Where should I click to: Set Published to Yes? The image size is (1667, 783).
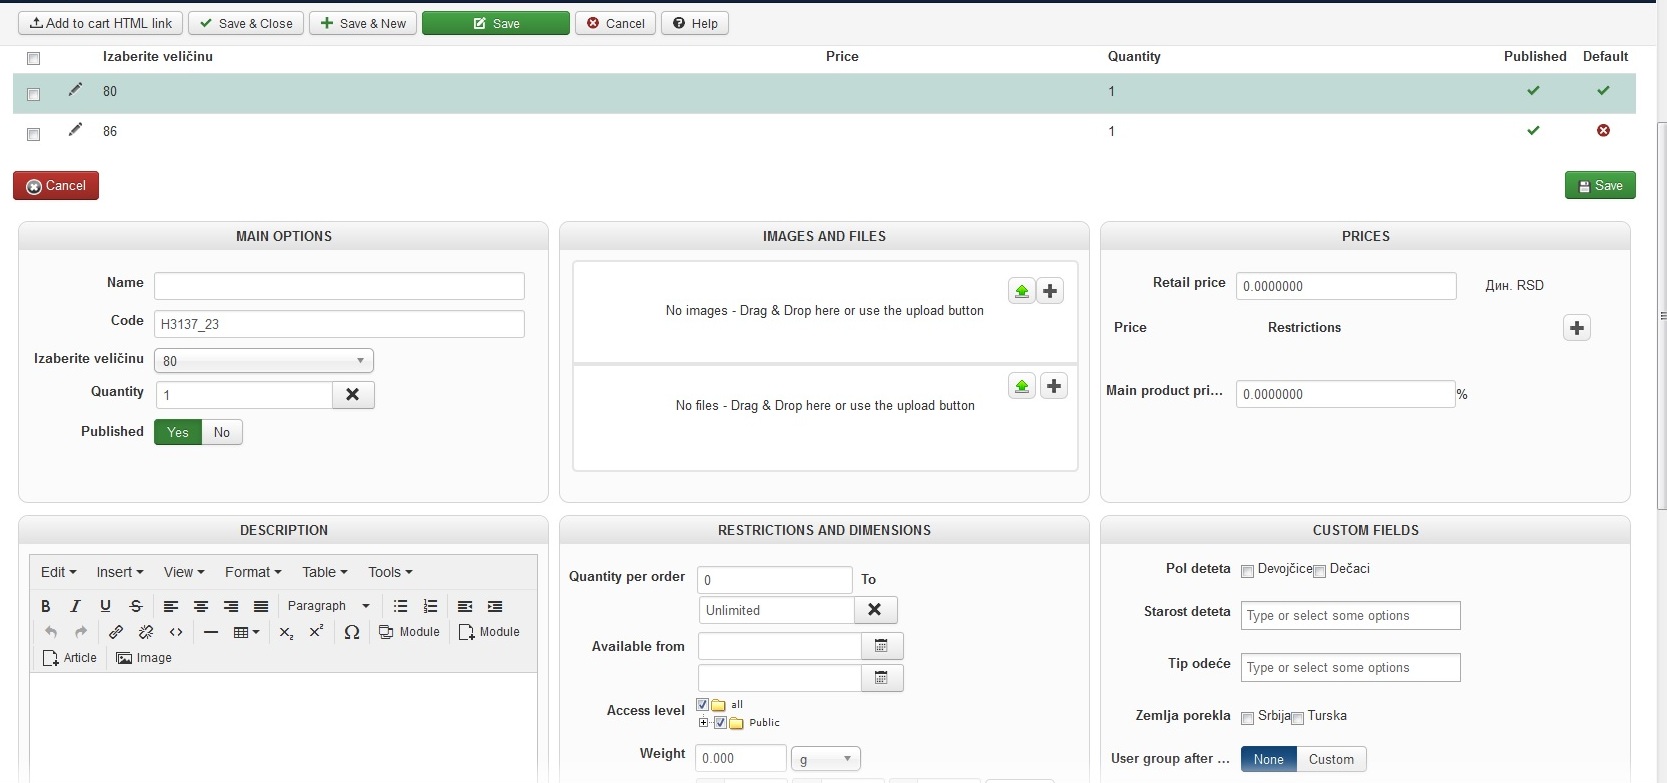click(178, 432)
